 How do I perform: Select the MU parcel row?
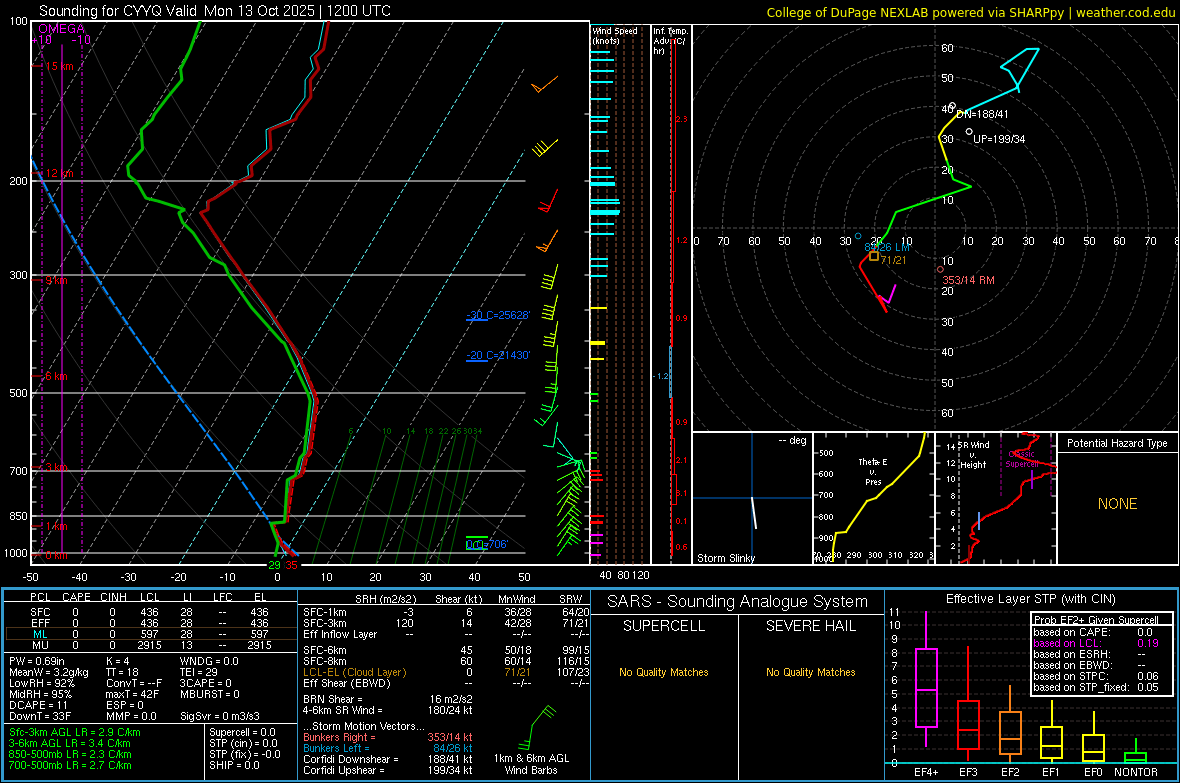[151, 645]
